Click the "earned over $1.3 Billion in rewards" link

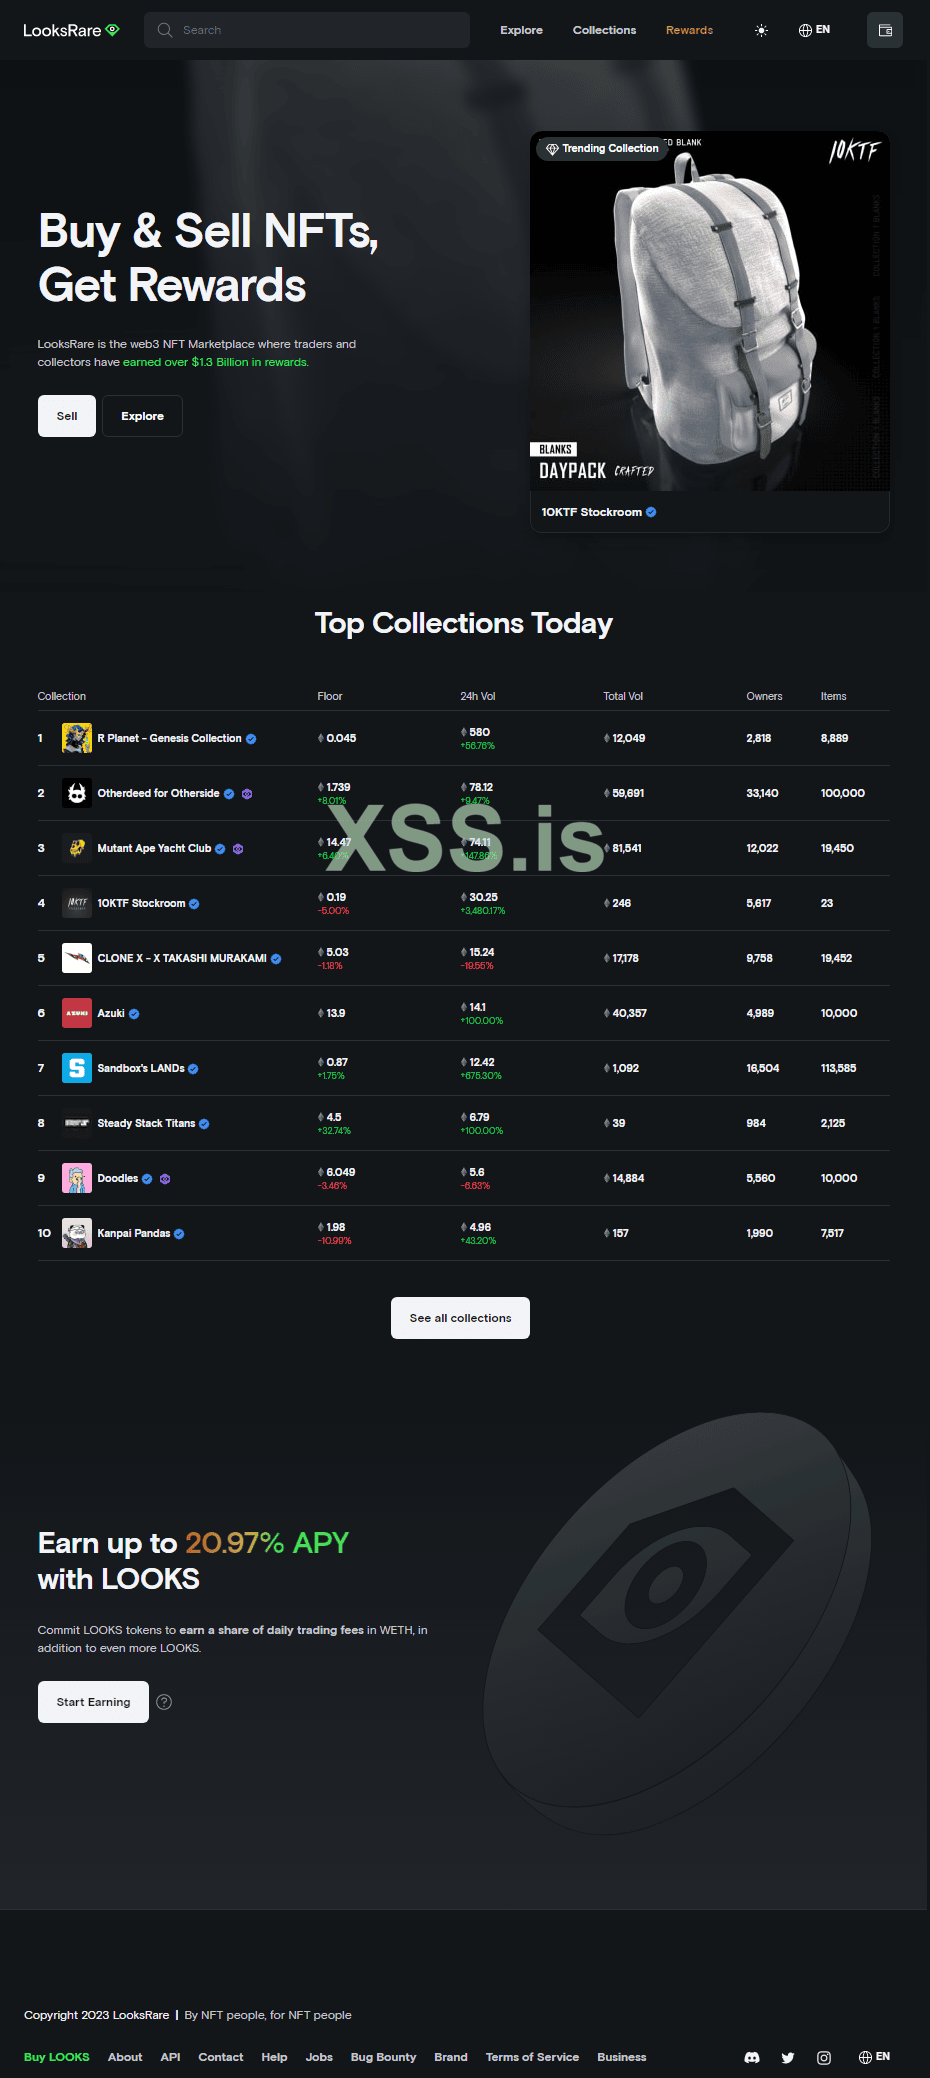215,362
